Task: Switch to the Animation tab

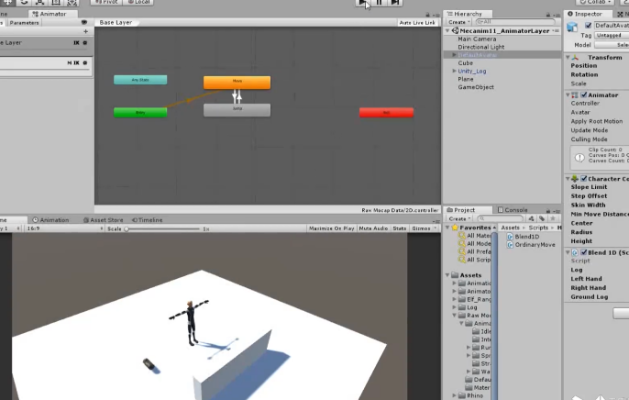Action: tap(51, 220)
